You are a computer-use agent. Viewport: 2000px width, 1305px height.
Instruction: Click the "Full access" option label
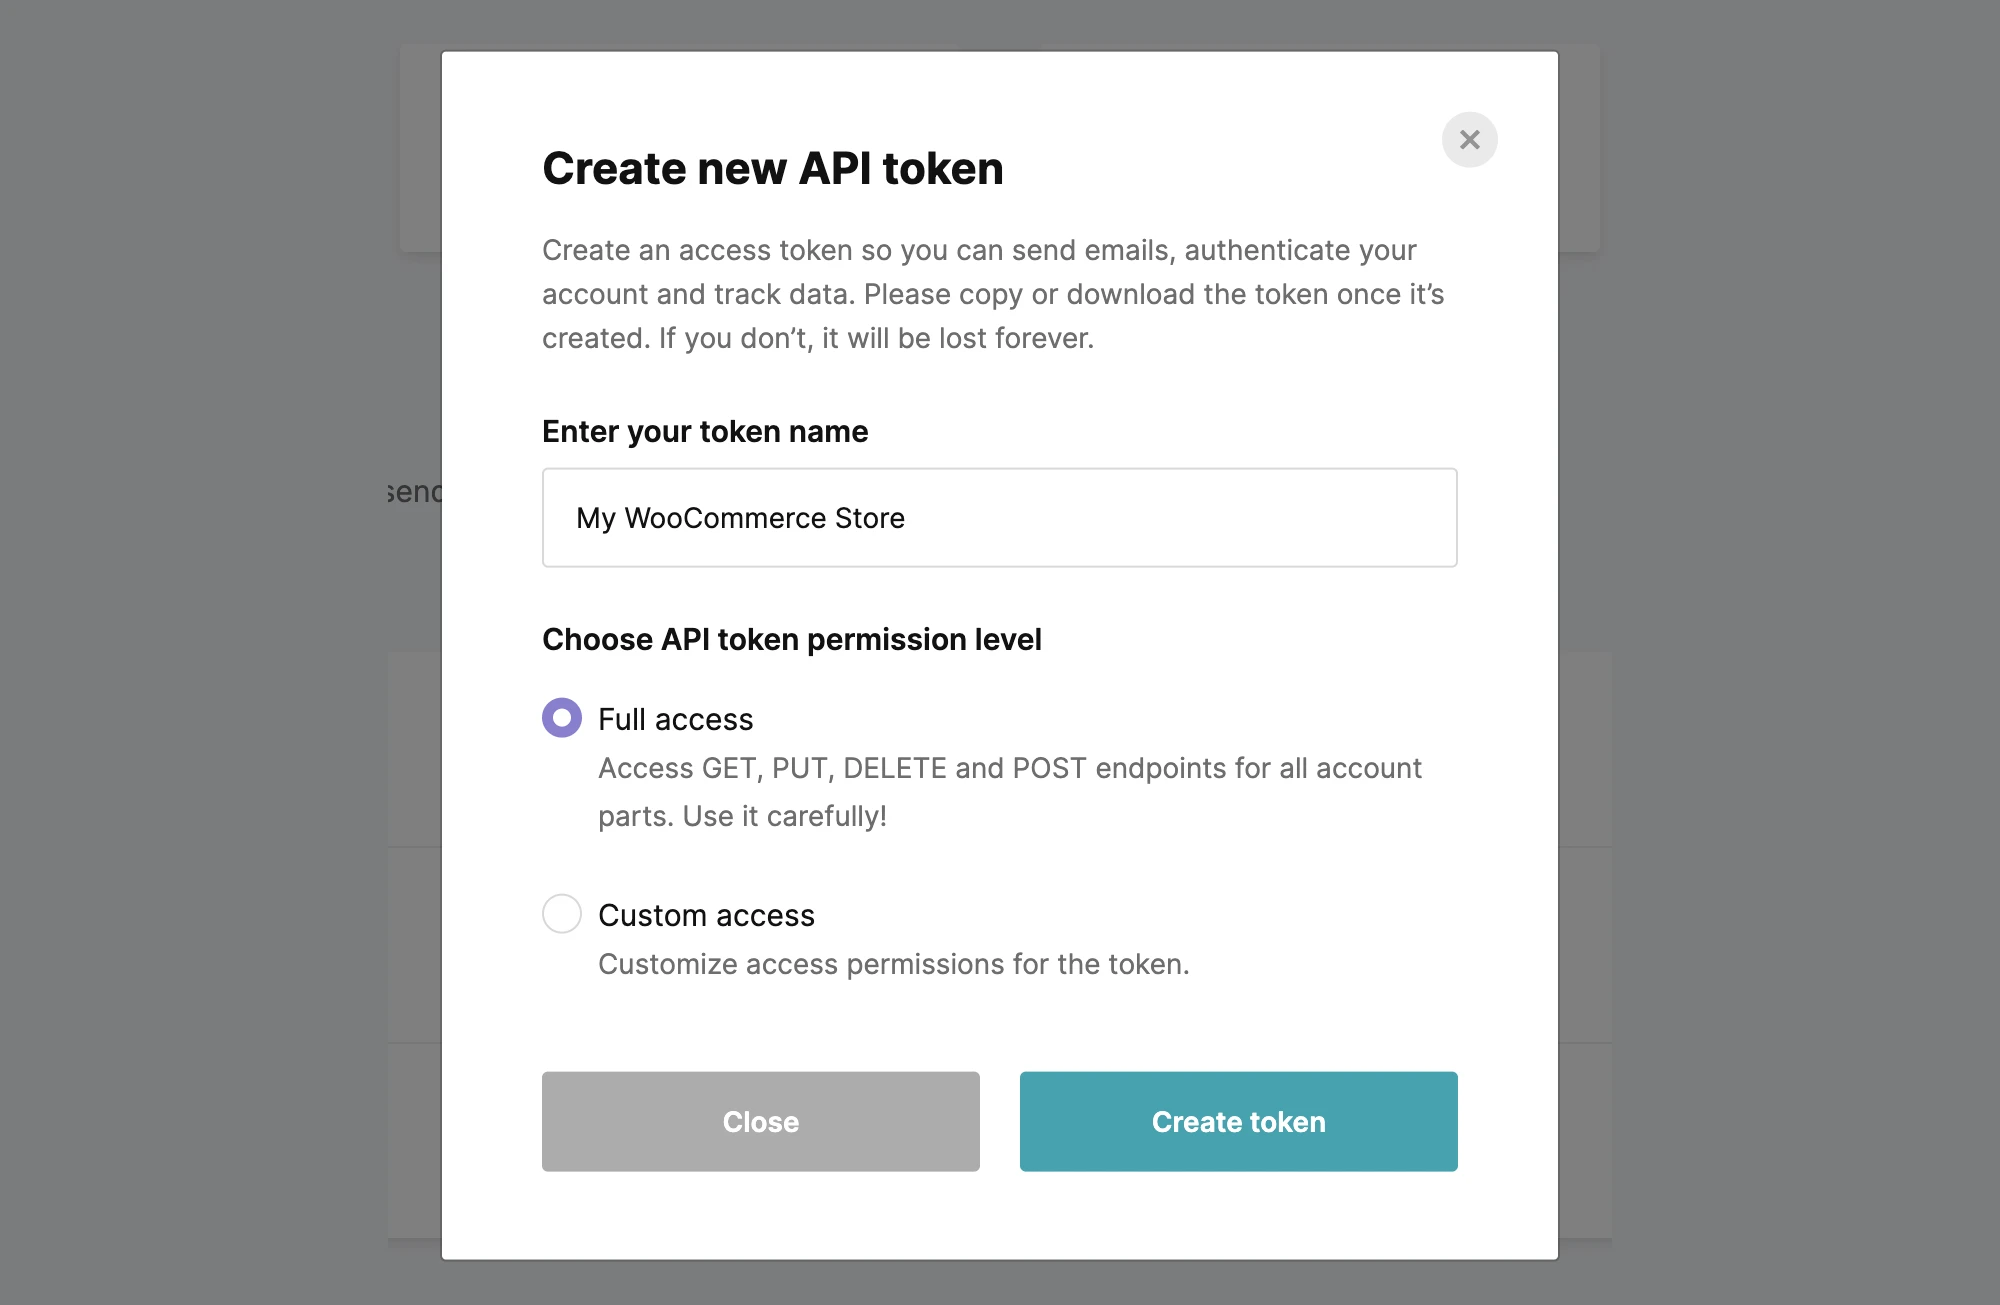[675, 720]
